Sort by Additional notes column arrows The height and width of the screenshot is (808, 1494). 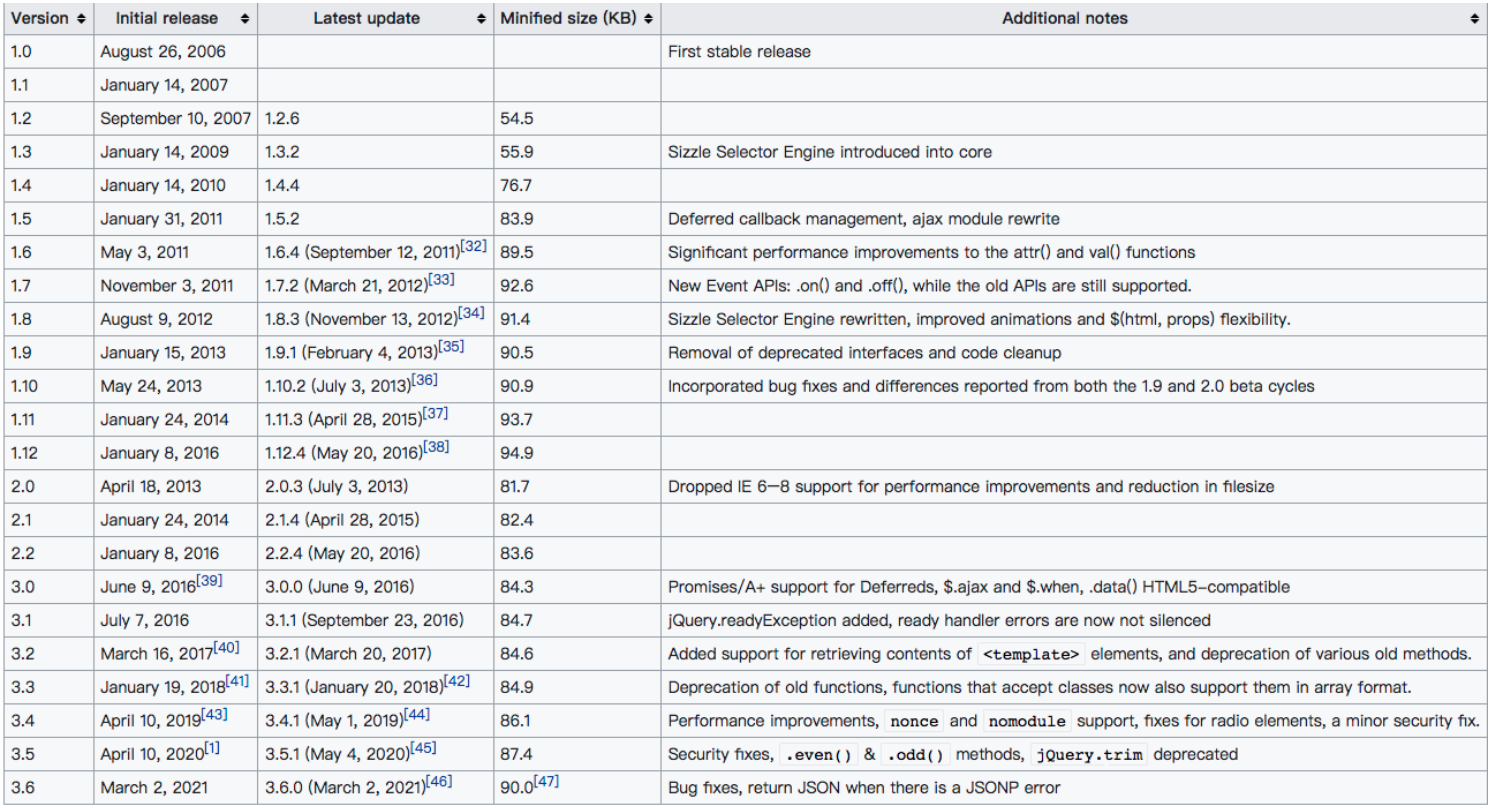1474,19
